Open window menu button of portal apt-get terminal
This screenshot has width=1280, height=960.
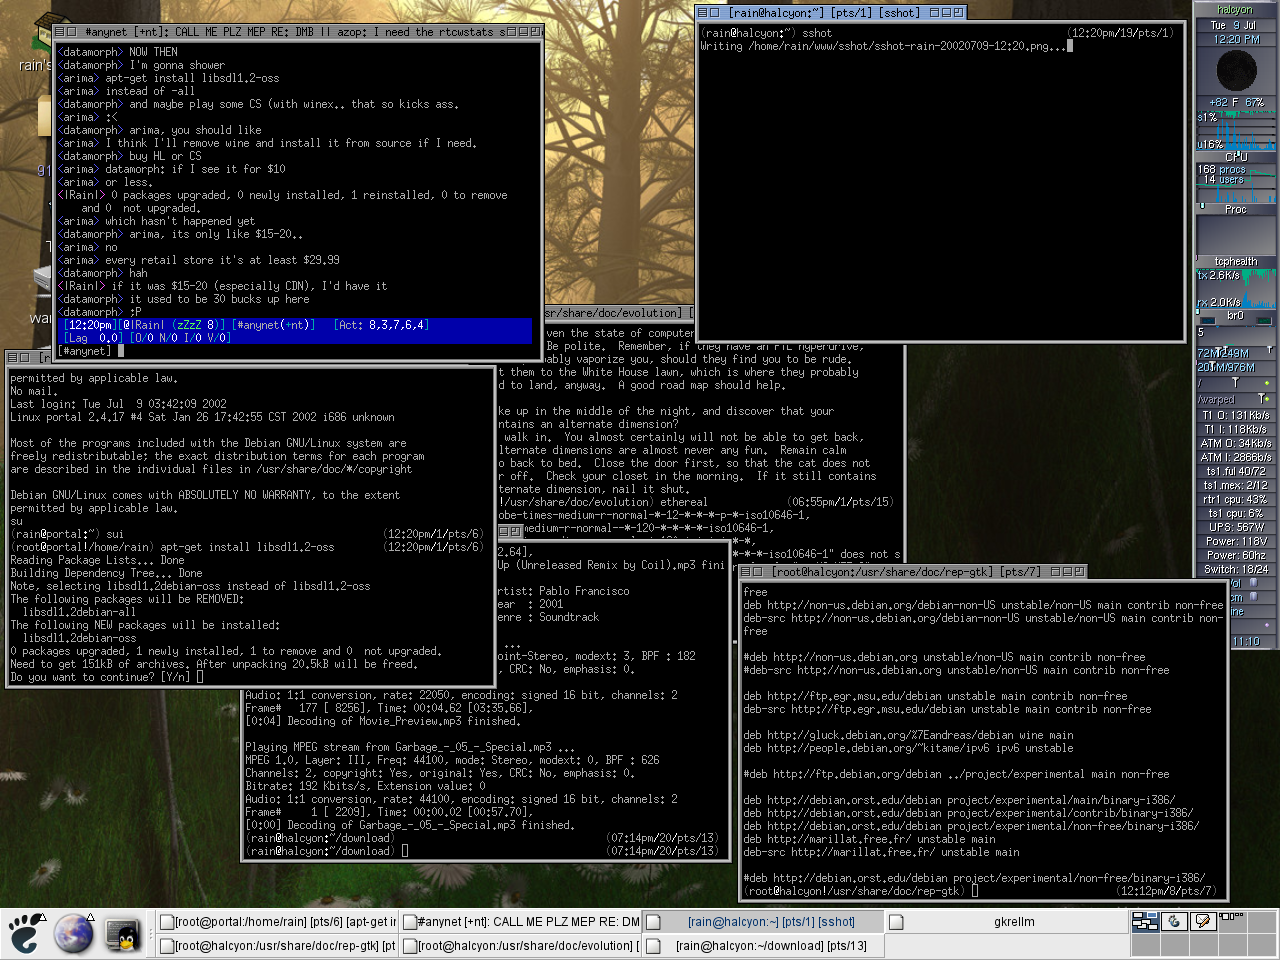tap(12, 357)
